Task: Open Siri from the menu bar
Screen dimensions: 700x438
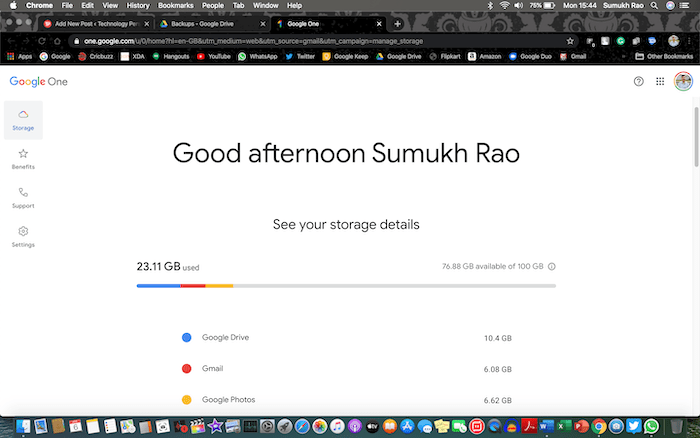Action: point(670,5)
